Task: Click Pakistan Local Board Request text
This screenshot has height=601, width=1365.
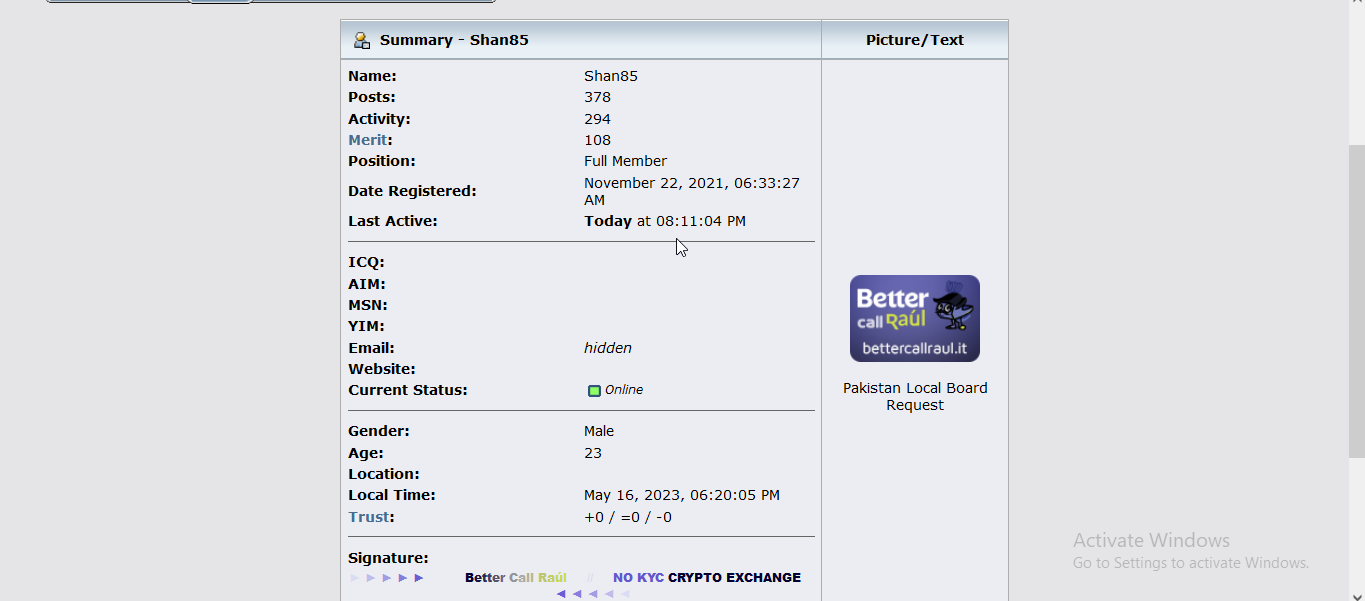Action: pyautogui.click(x=915, y=396)
